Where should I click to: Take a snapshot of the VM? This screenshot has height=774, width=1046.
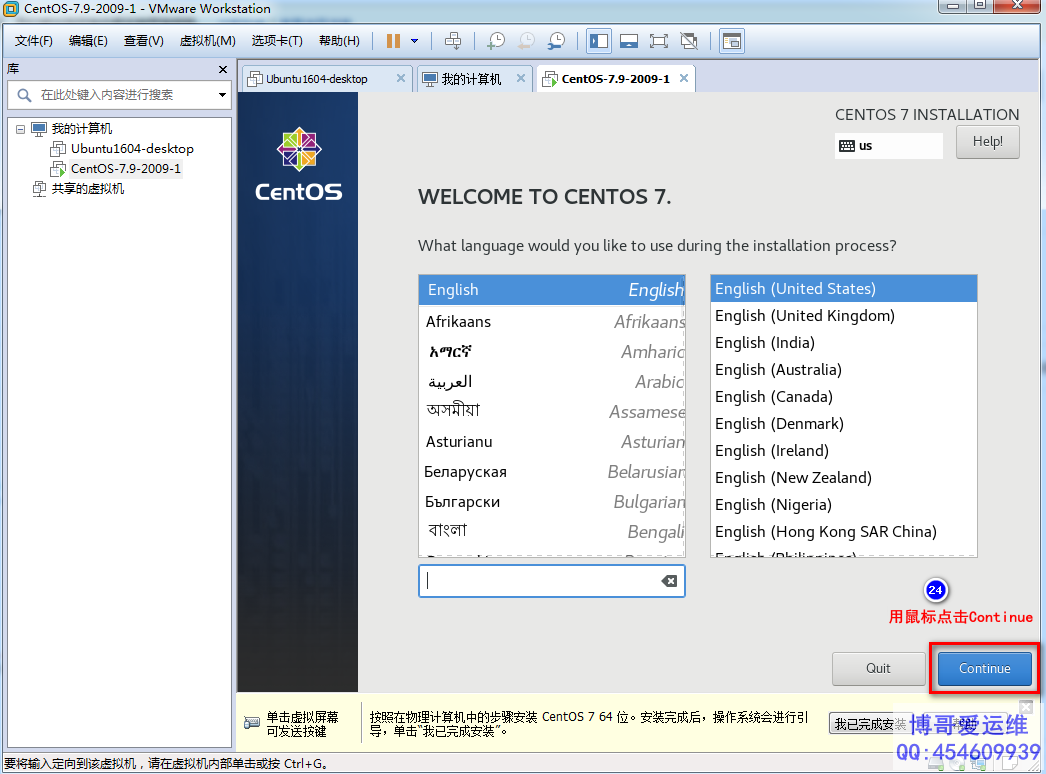point(496,41)
